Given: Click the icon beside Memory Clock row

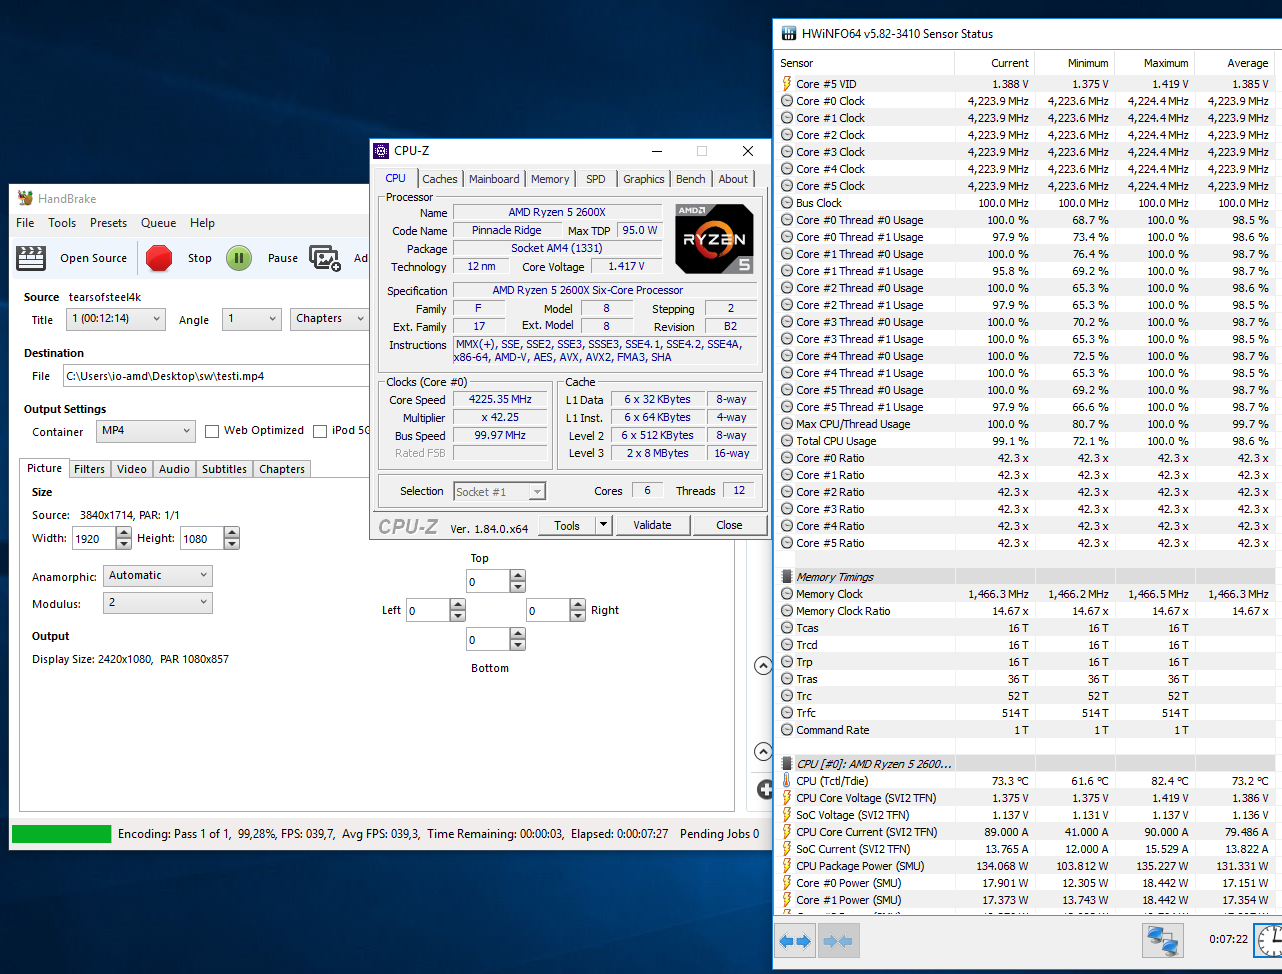Looking at the screenshot, I should [787, 594].
